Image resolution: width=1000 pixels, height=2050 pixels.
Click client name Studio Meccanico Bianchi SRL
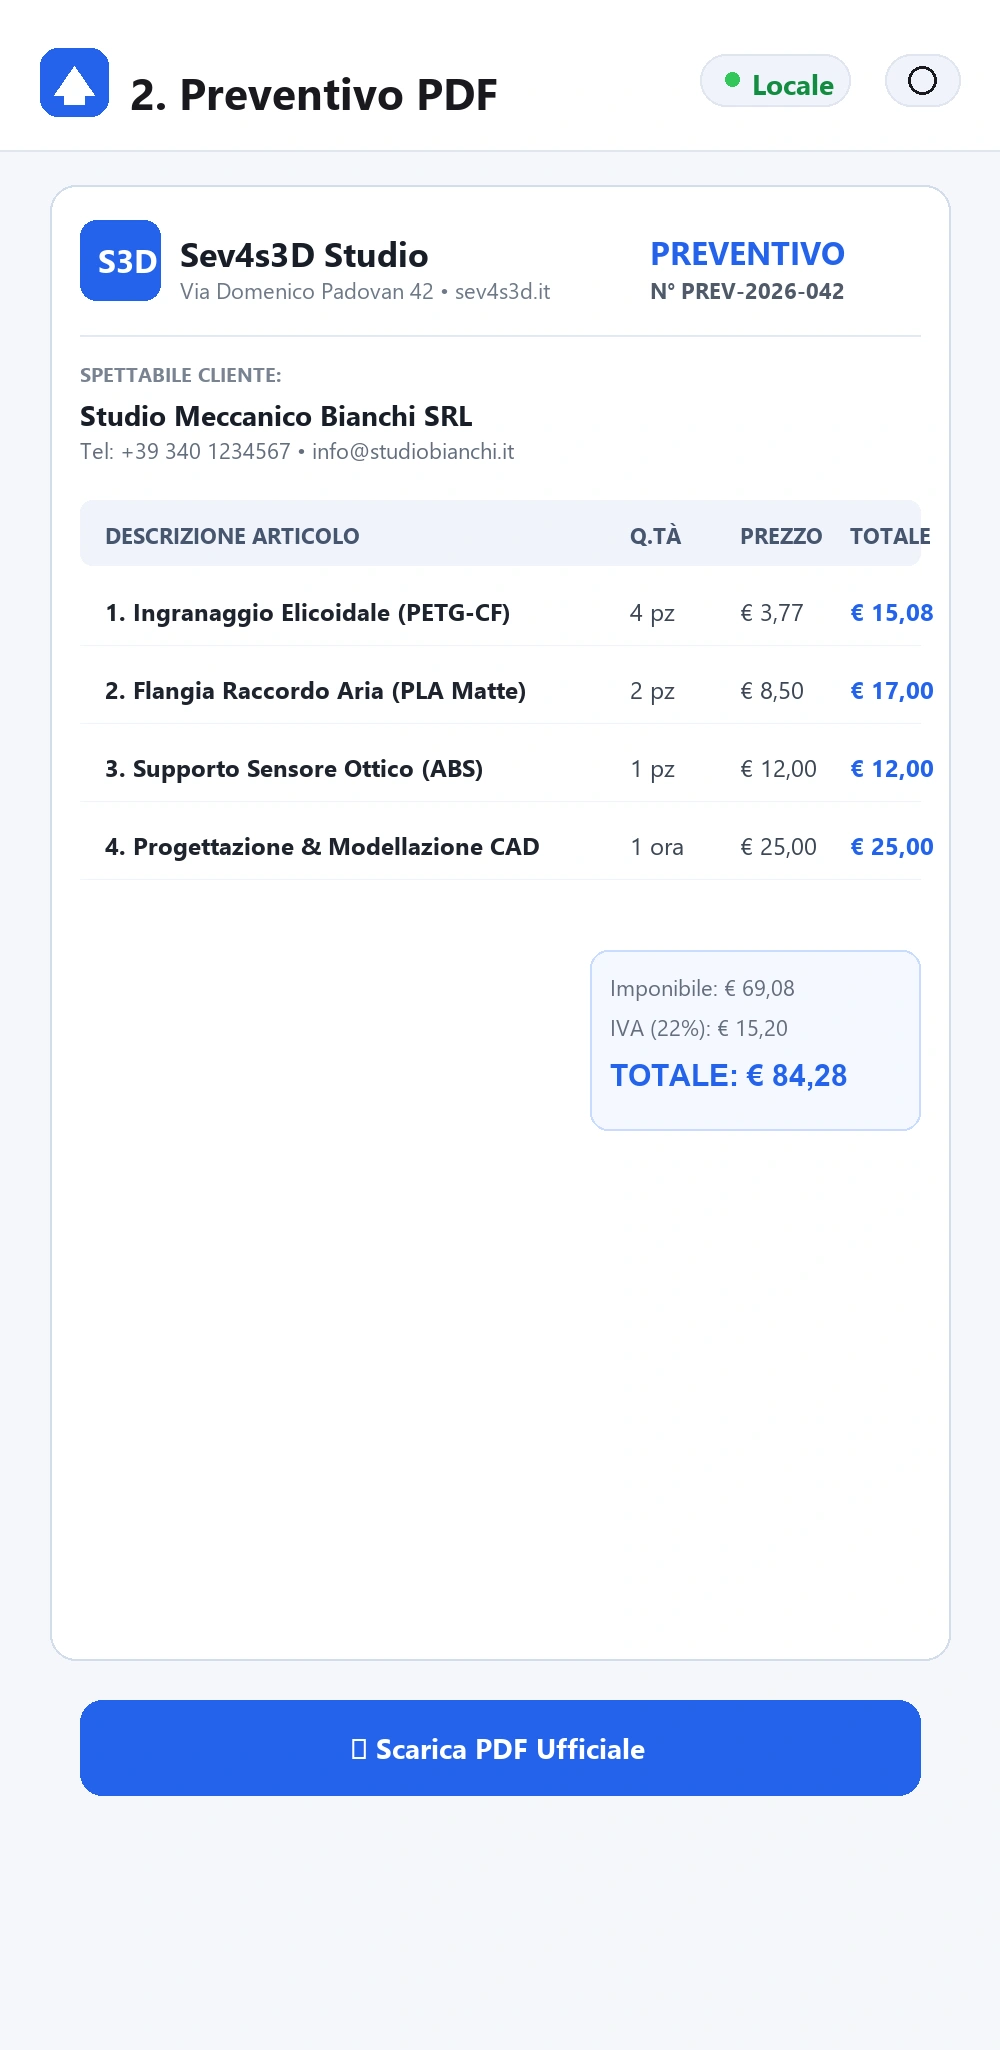276,416
